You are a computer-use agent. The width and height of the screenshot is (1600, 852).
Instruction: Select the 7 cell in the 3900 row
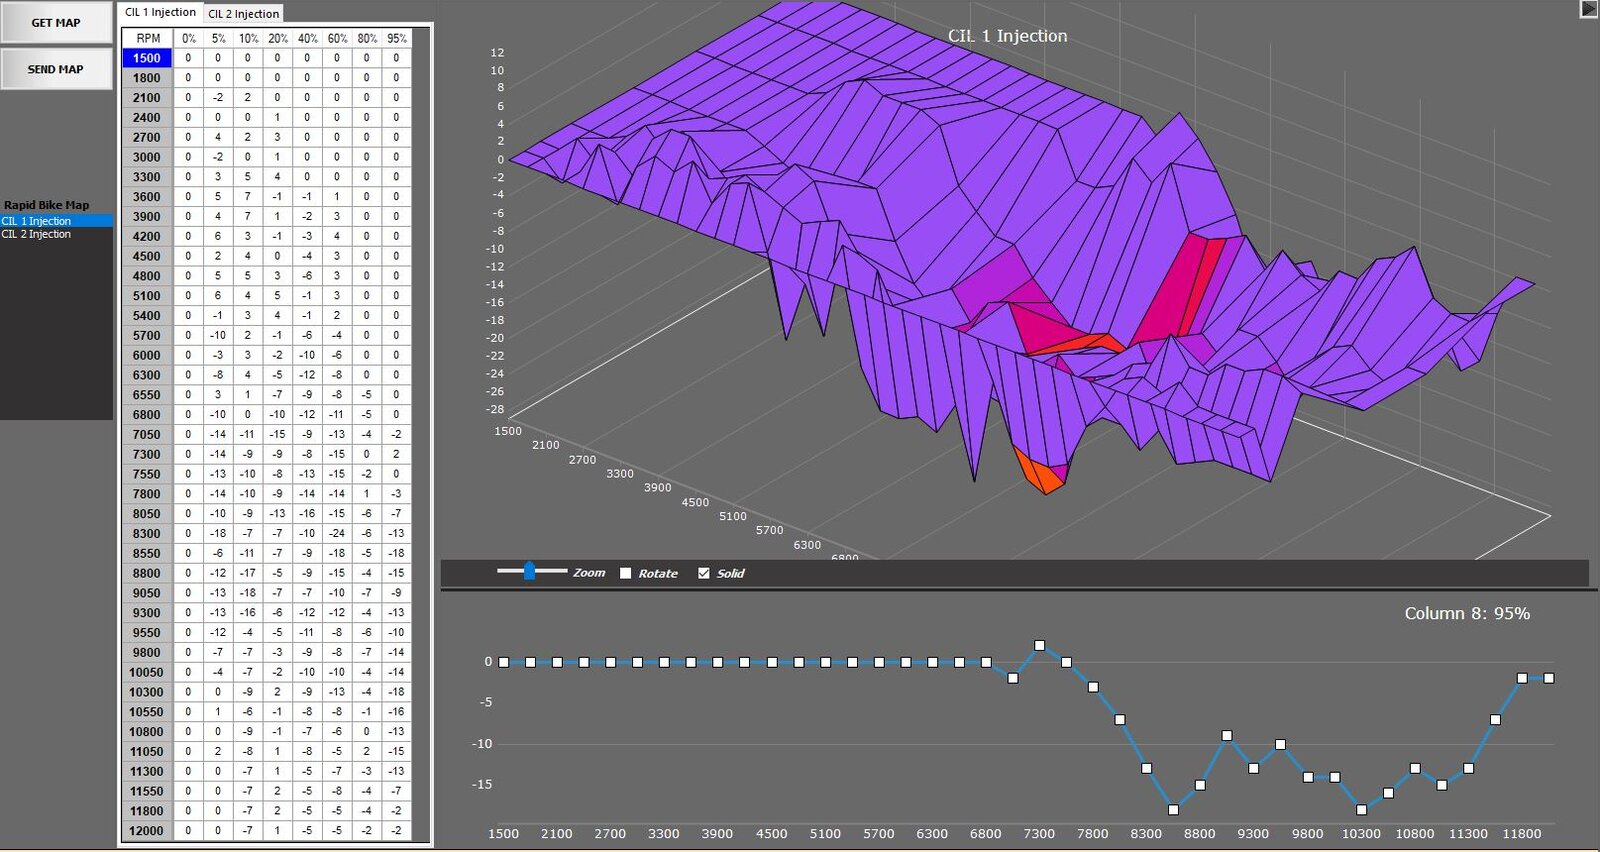click(248, 216)
